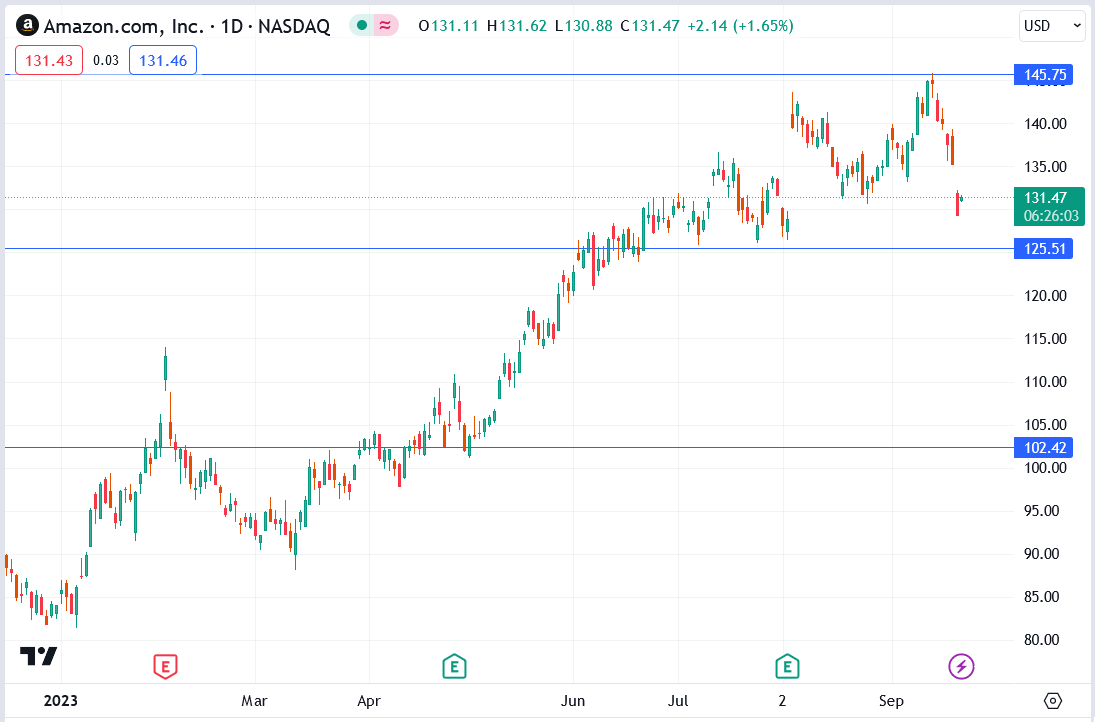
Task: Click the Apr time axis label
Action: 369,700
